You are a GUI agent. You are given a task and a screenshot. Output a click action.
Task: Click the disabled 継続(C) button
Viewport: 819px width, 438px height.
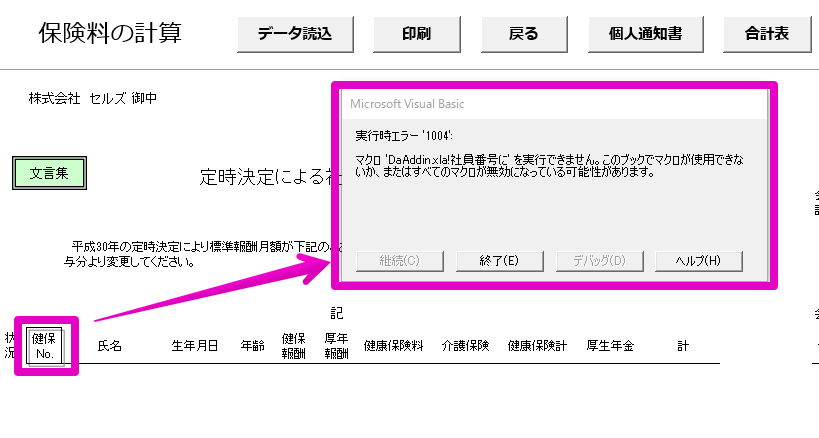click(x=400, y=261)
